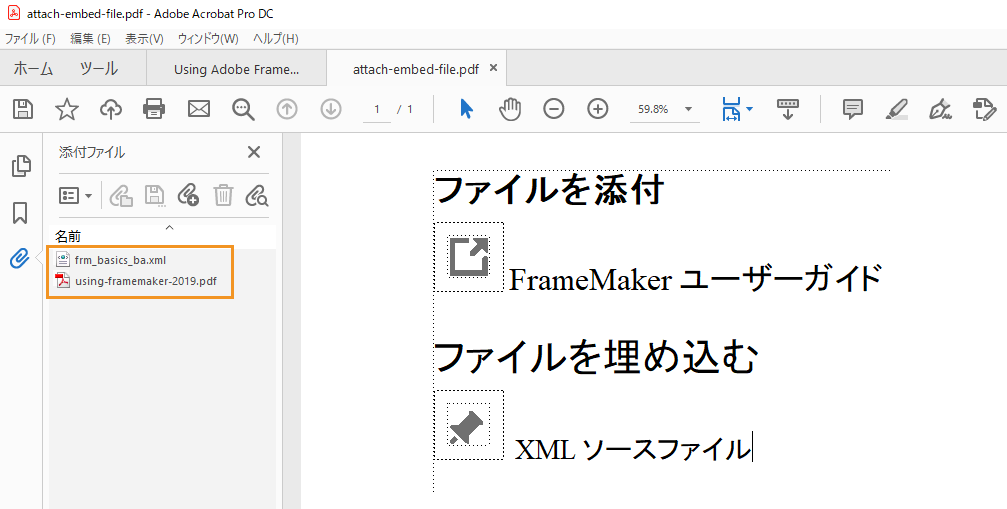Image resolution: width=1007 pixels, height=509 pixels.
Task: Go to next page with down arrow
Action: (x=331, y=109)
